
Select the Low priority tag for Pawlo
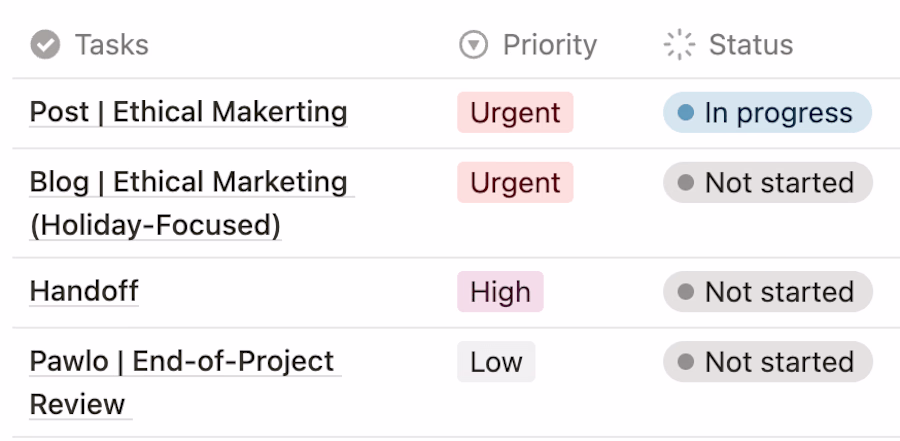coord(496,362)
